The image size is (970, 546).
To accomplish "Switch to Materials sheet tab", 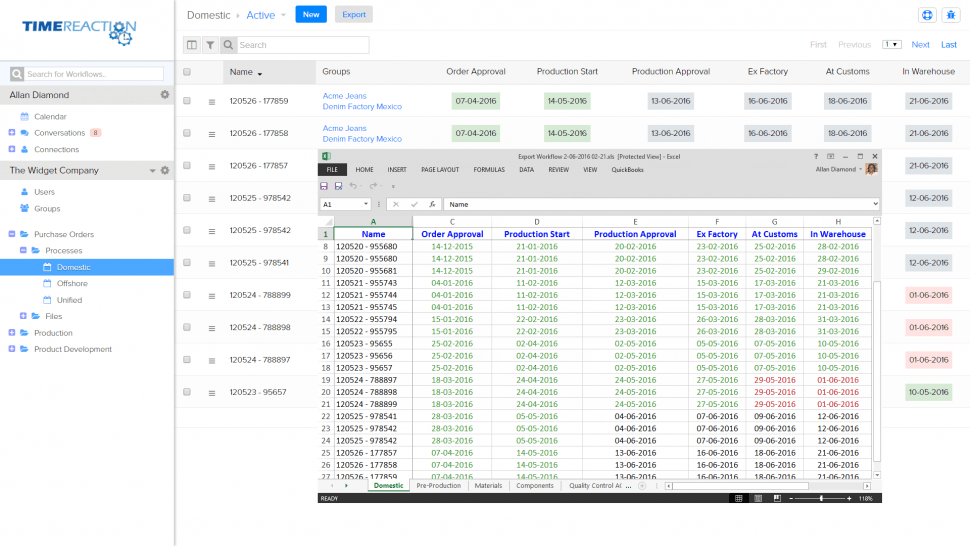I will (488, 486).
